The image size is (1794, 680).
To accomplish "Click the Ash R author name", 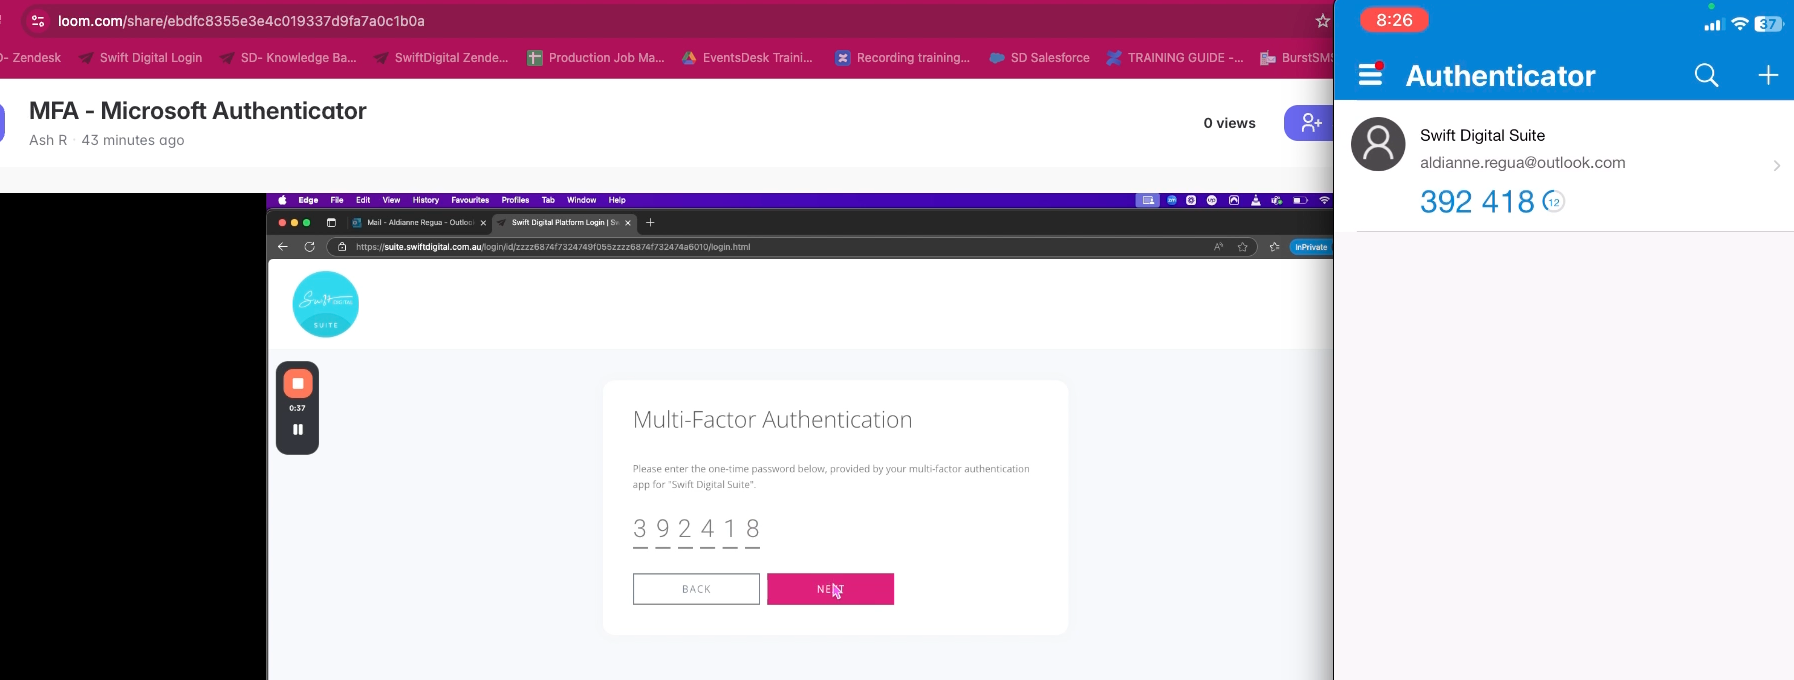I will click(x=48, y=140).
